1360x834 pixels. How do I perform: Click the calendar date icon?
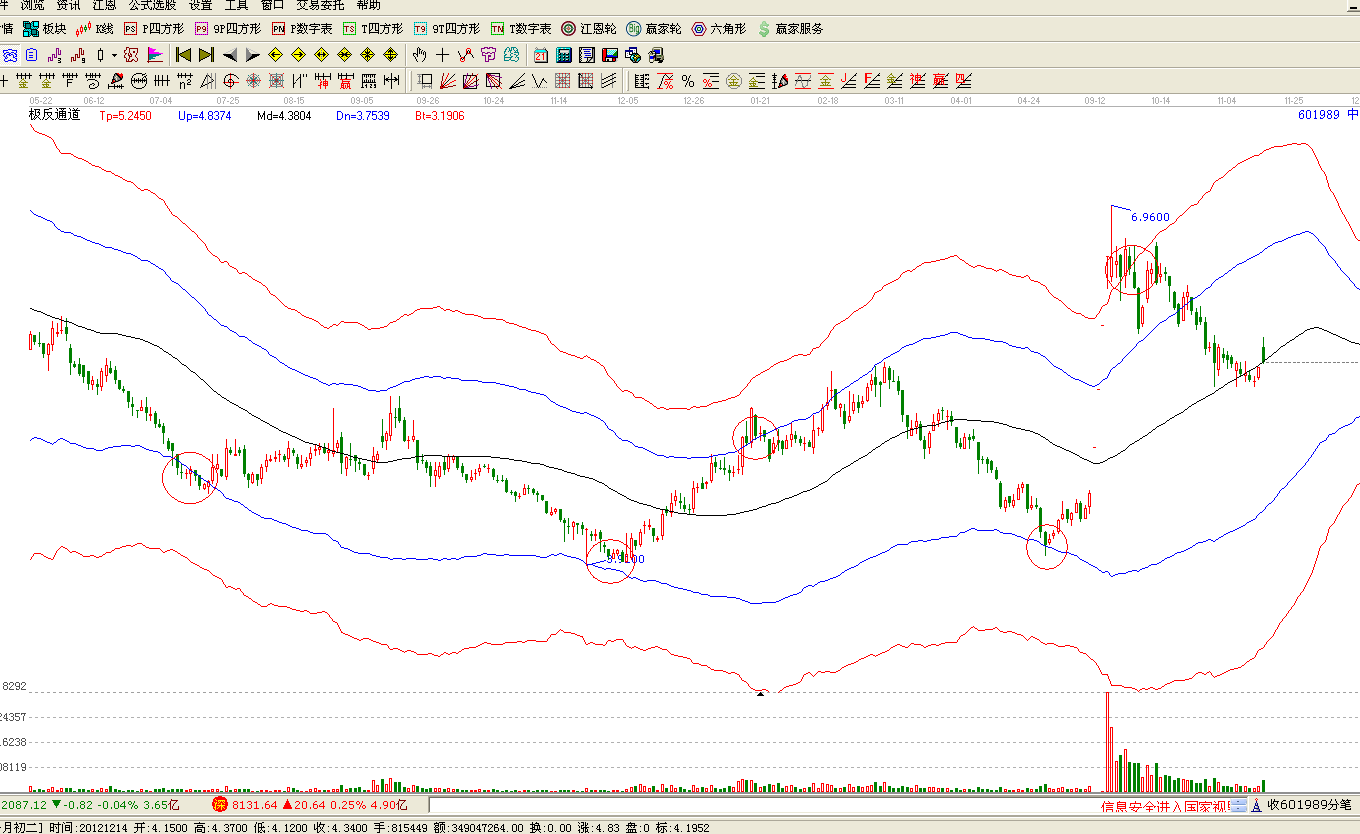tap(541, 54)
